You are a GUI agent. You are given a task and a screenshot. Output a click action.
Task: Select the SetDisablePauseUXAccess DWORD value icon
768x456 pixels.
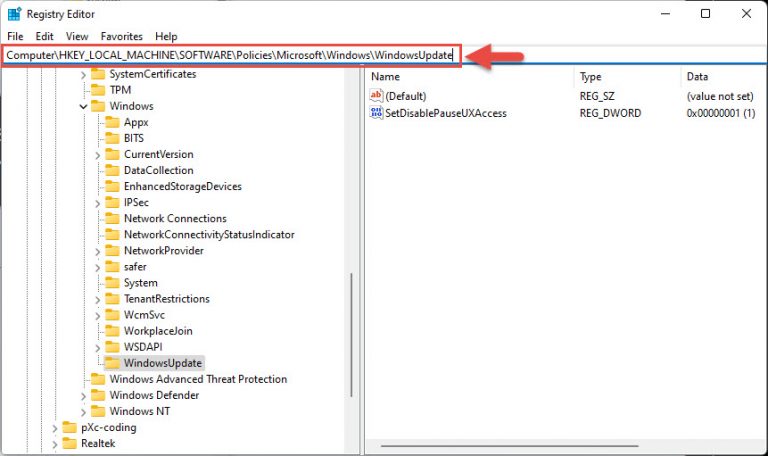(377, 113)
